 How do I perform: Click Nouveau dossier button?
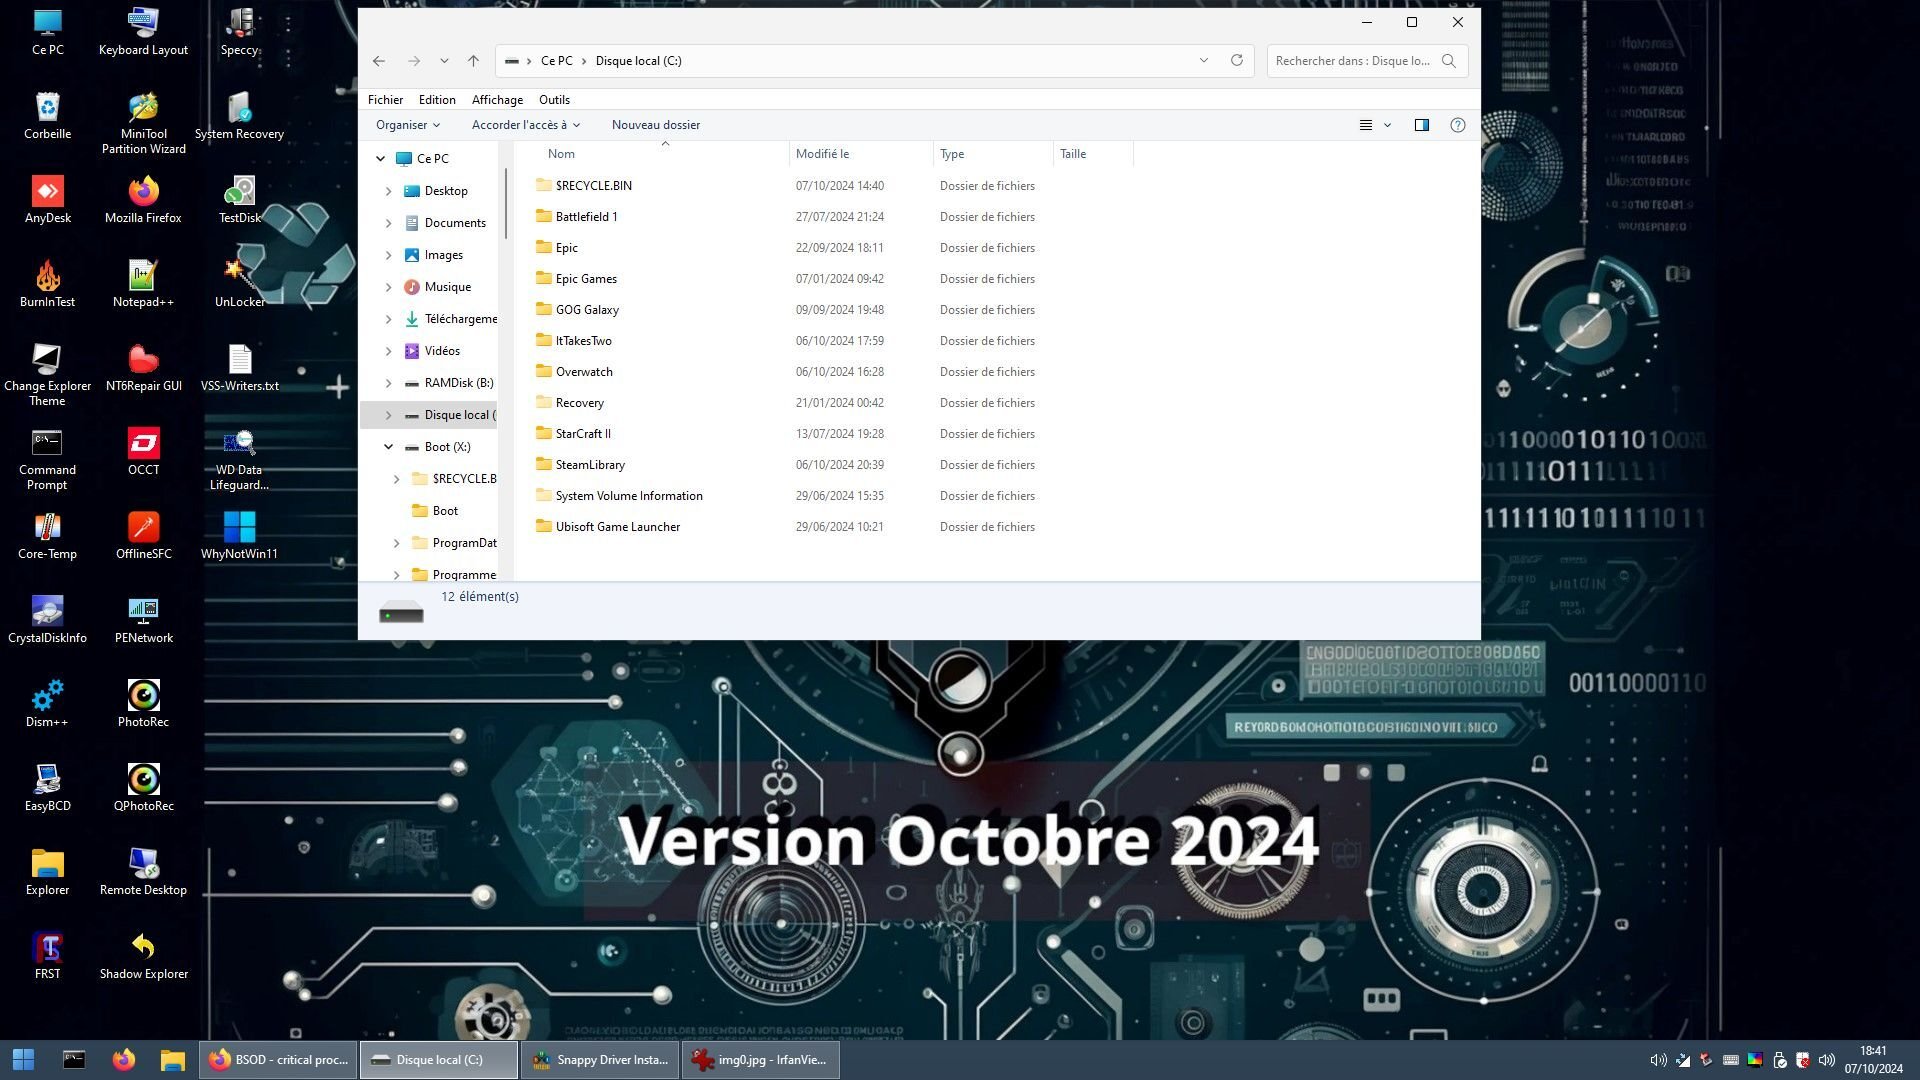(x=656, y=125)
